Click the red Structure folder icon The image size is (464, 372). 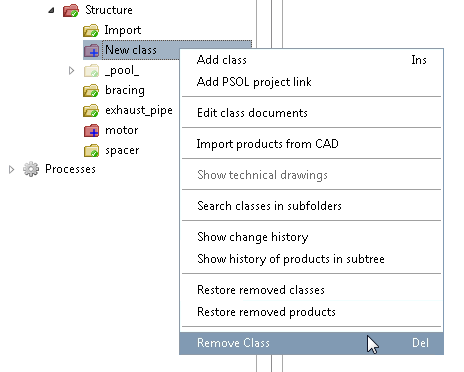(x=71, y=10)
